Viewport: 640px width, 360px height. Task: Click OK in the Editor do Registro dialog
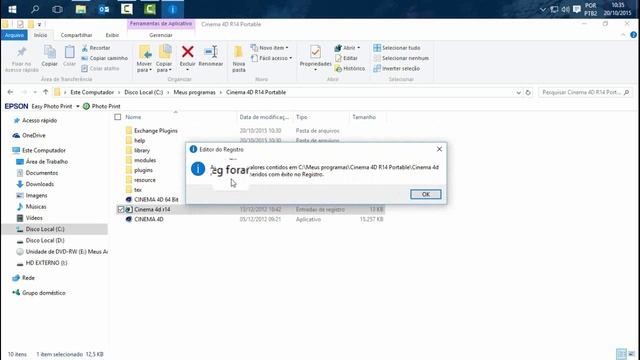point(426,194)
